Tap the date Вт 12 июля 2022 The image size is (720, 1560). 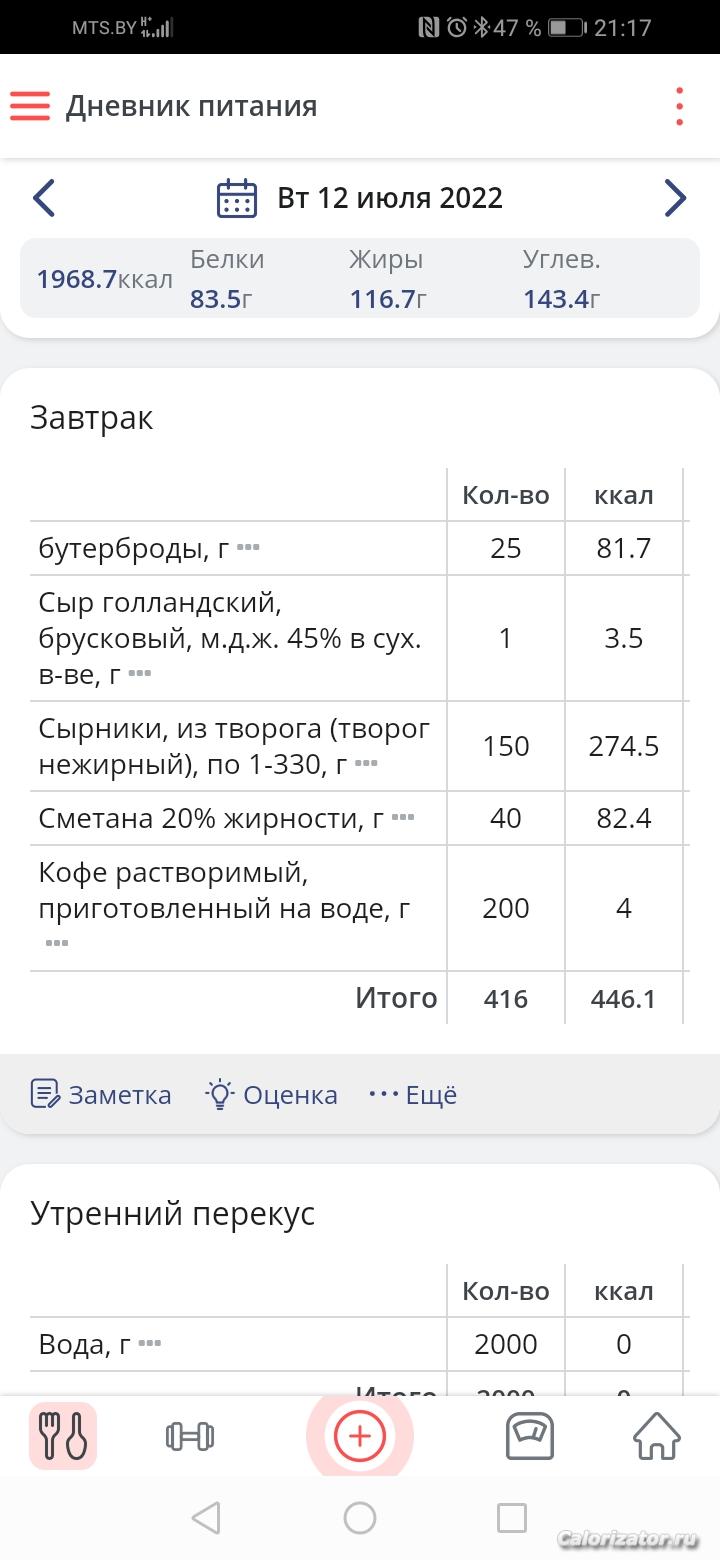click(390, 198)
